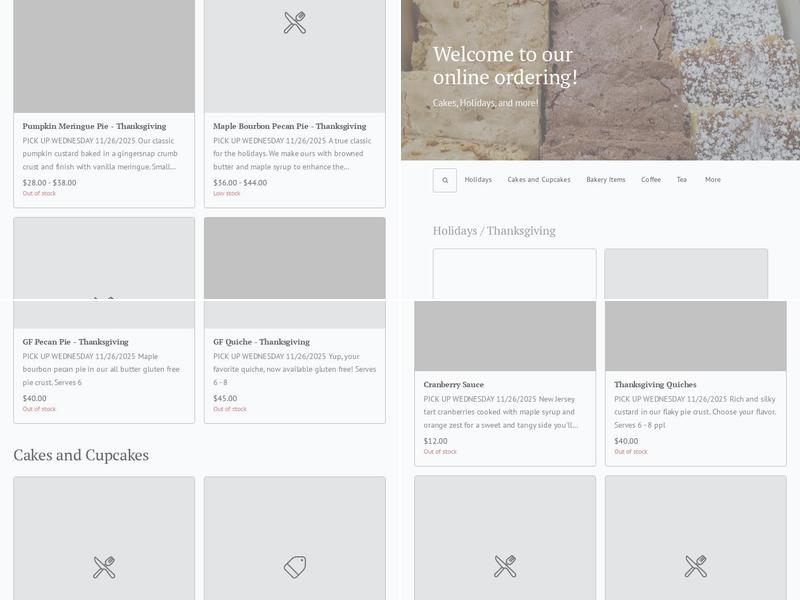
Task: Open the Thanksgiving Quiches product title
Action: [655, 385]
